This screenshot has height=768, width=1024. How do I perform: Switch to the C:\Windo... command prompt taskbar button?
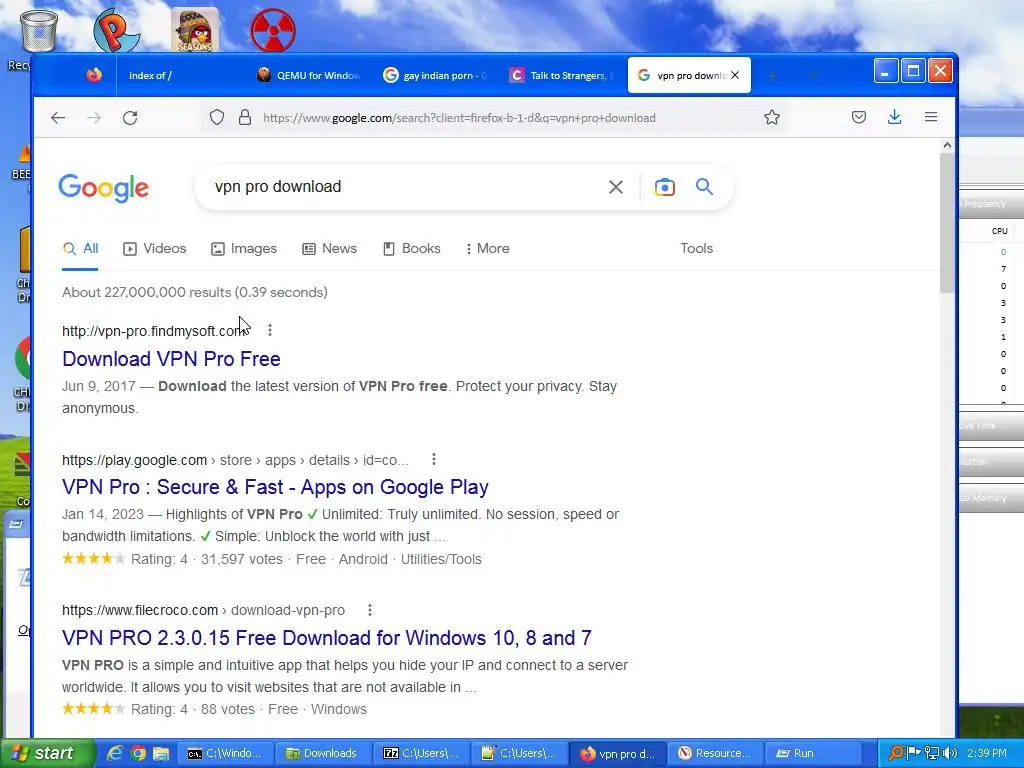tap(225, 754)
